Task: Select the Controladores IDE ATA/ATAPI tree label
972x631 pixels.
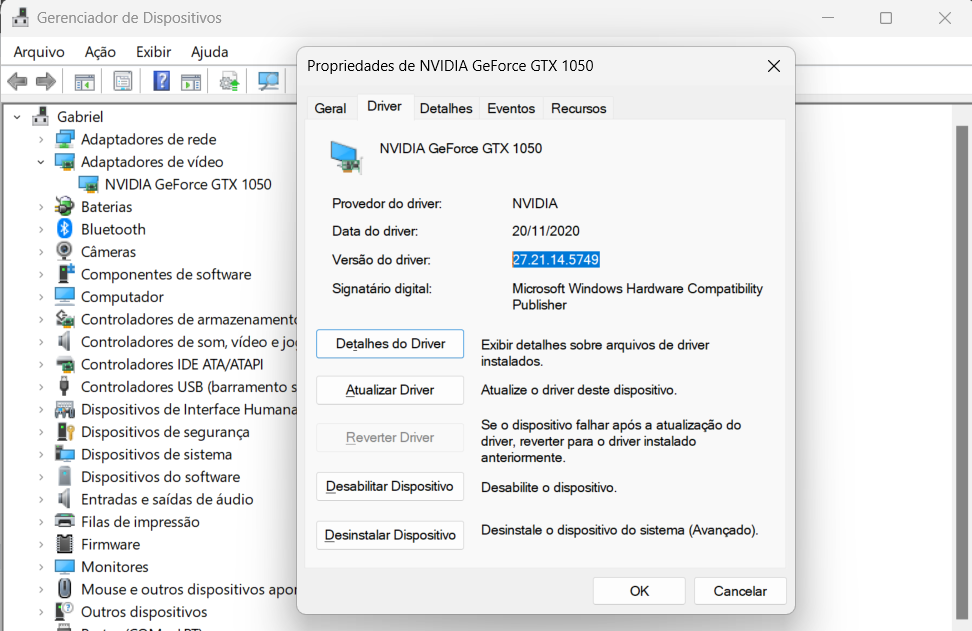Action: [x=172, y=364]
